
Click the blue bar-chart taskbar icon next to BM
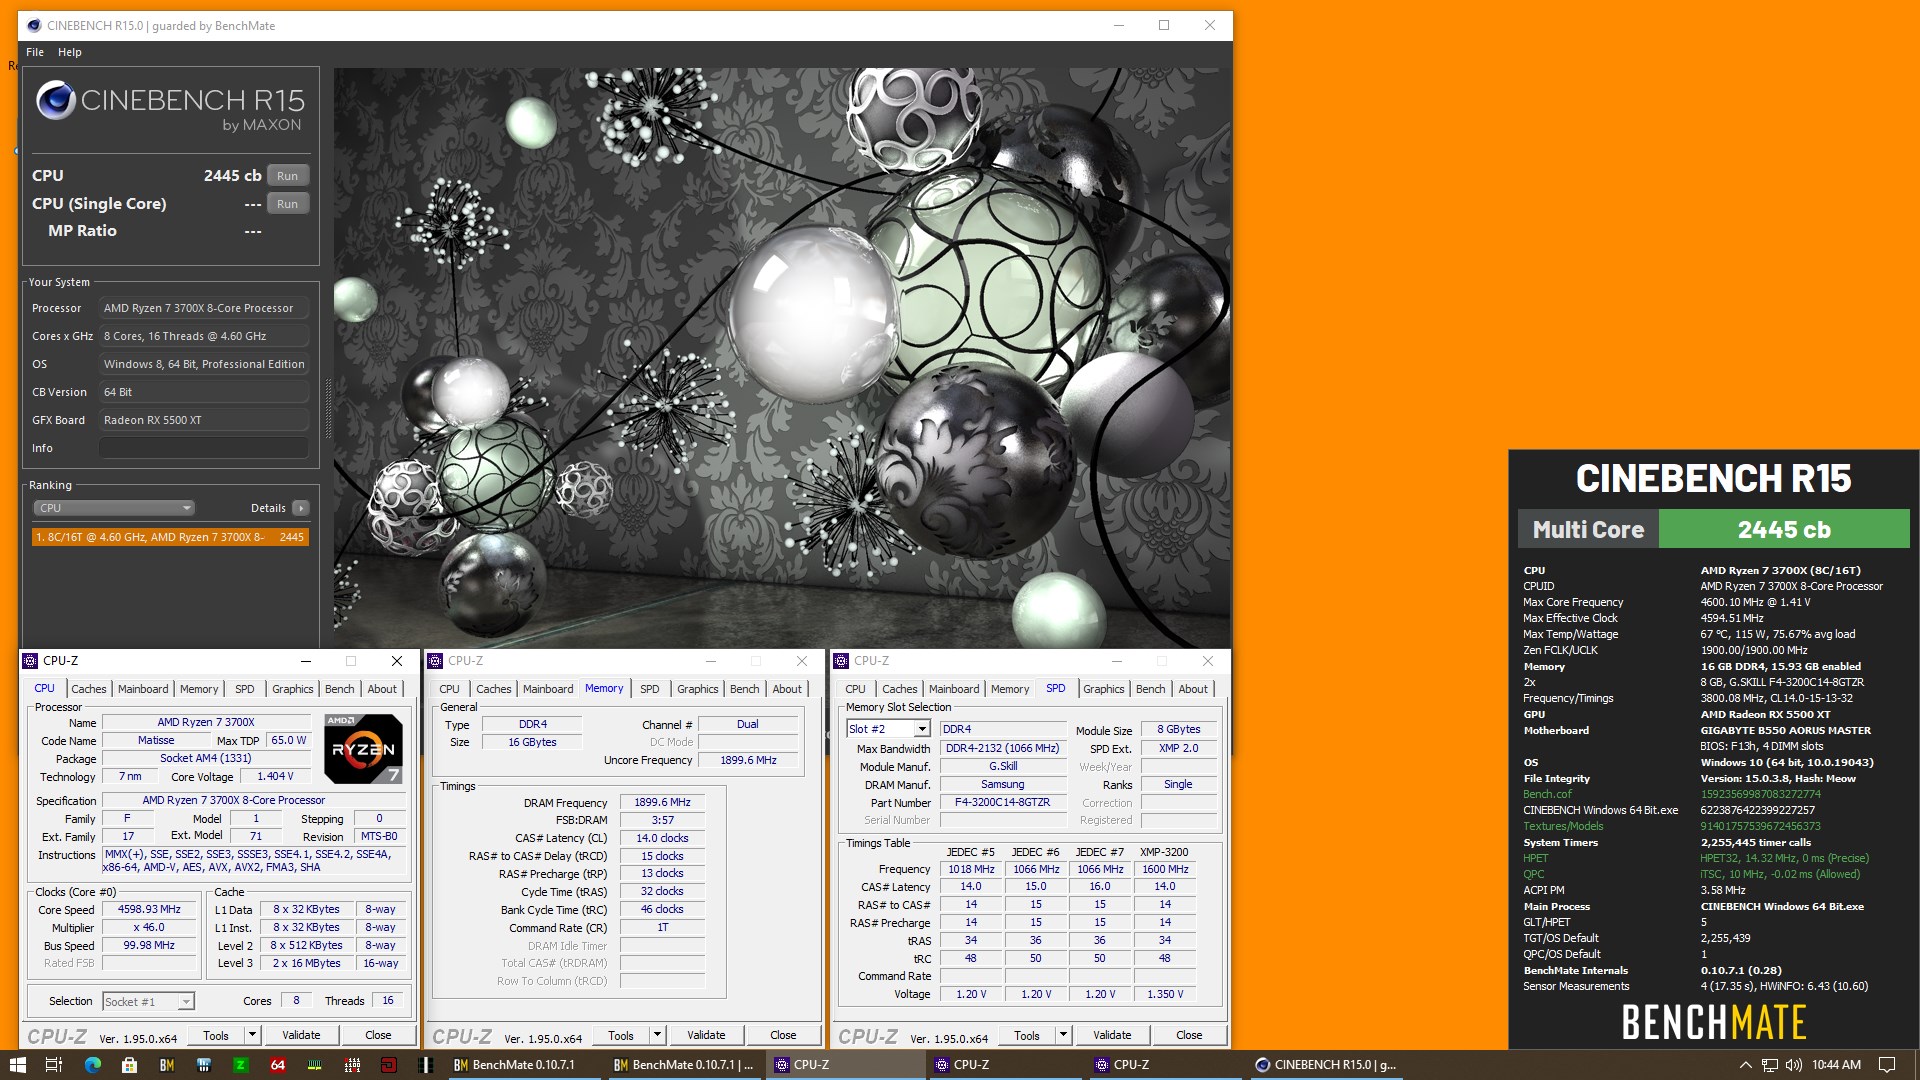[x=203, y=1065]
